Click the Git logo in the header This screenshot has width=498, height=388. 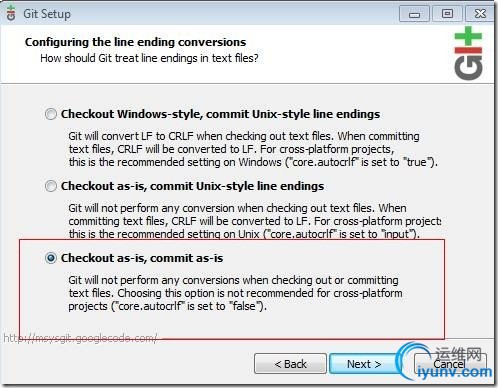(x=468, y=53)
